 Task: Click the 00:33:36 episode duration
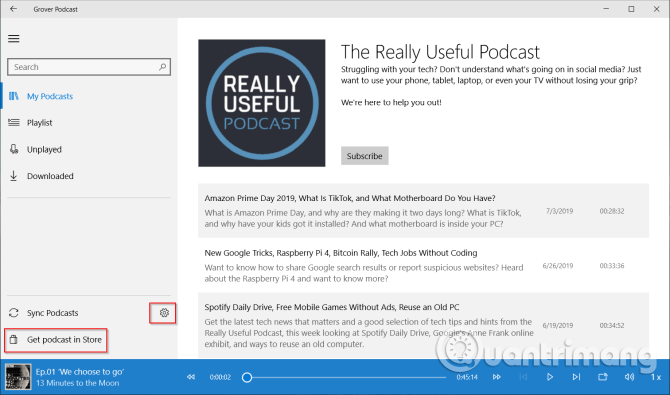[x=611, y=265]
